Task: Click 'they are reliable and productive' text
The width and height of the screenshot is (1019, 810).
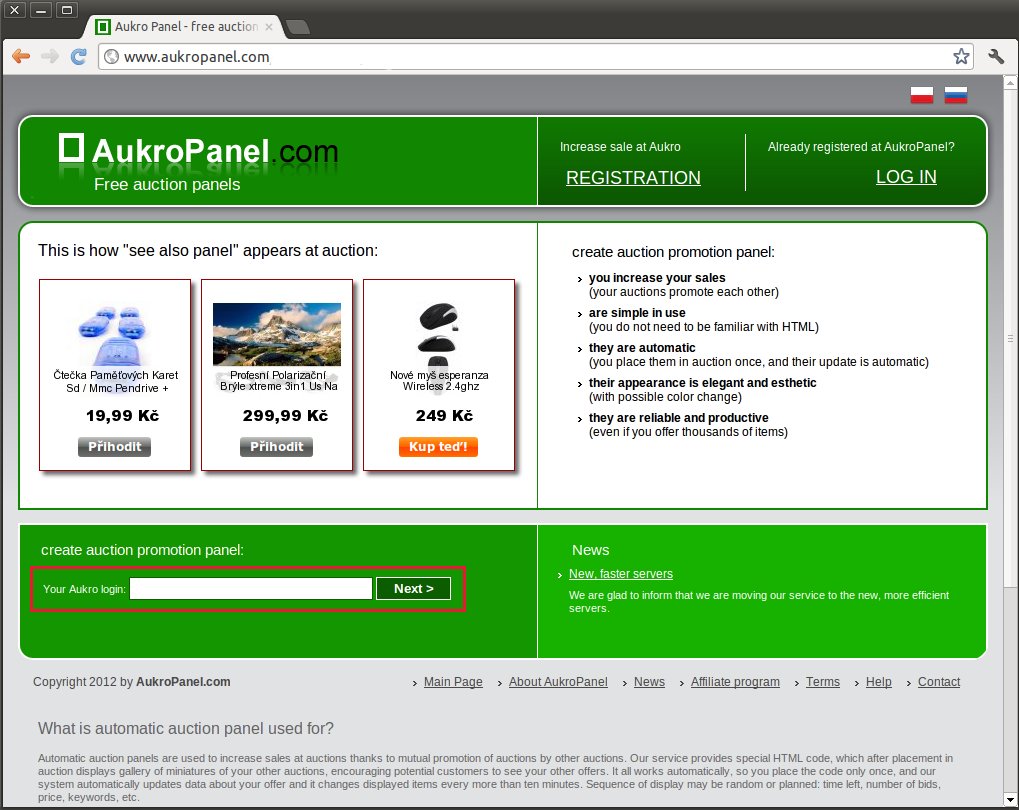Action: point(678,418)
